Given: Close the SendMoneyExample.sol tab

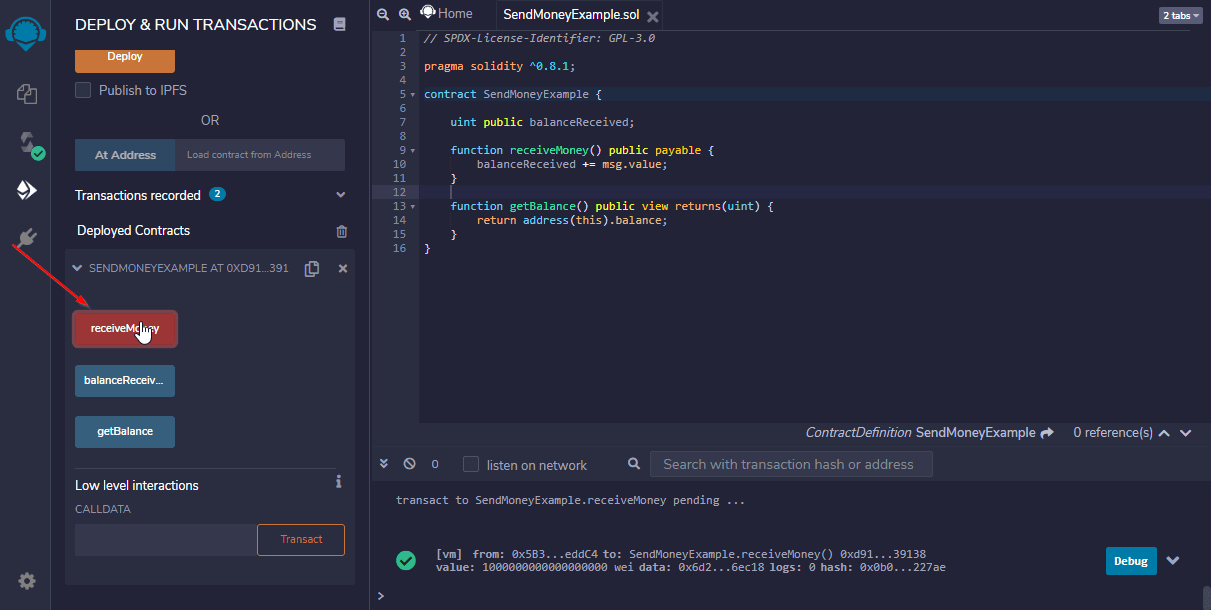Looking at the screenshot, I should click(653, 16).
